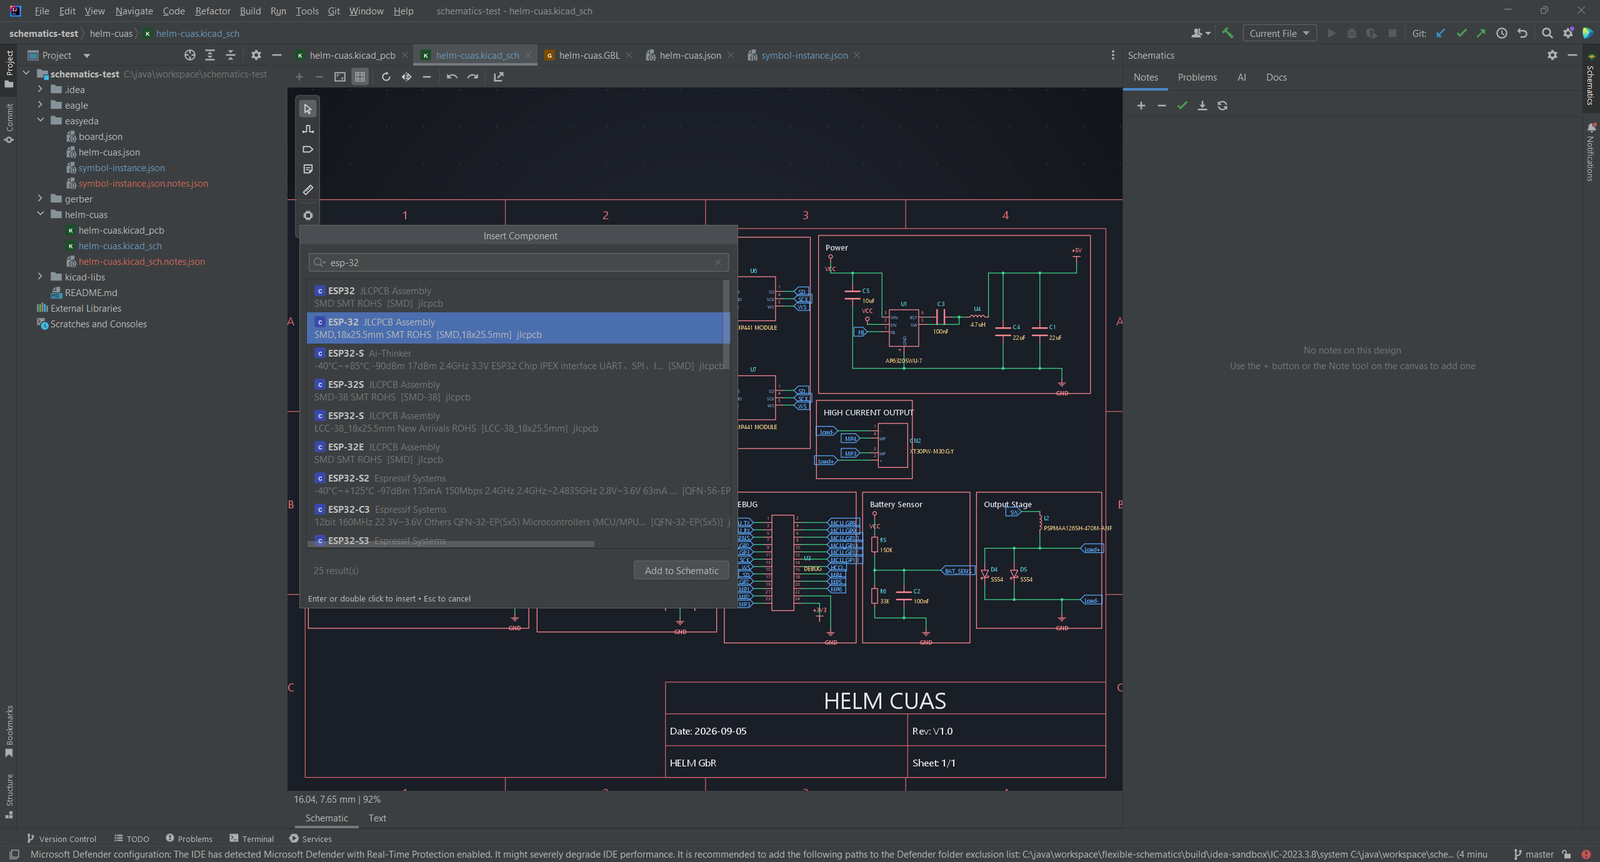The image size is (1600, 862).
Task: Click the Add to Schematic button
Action: click(x=681, y=571)
